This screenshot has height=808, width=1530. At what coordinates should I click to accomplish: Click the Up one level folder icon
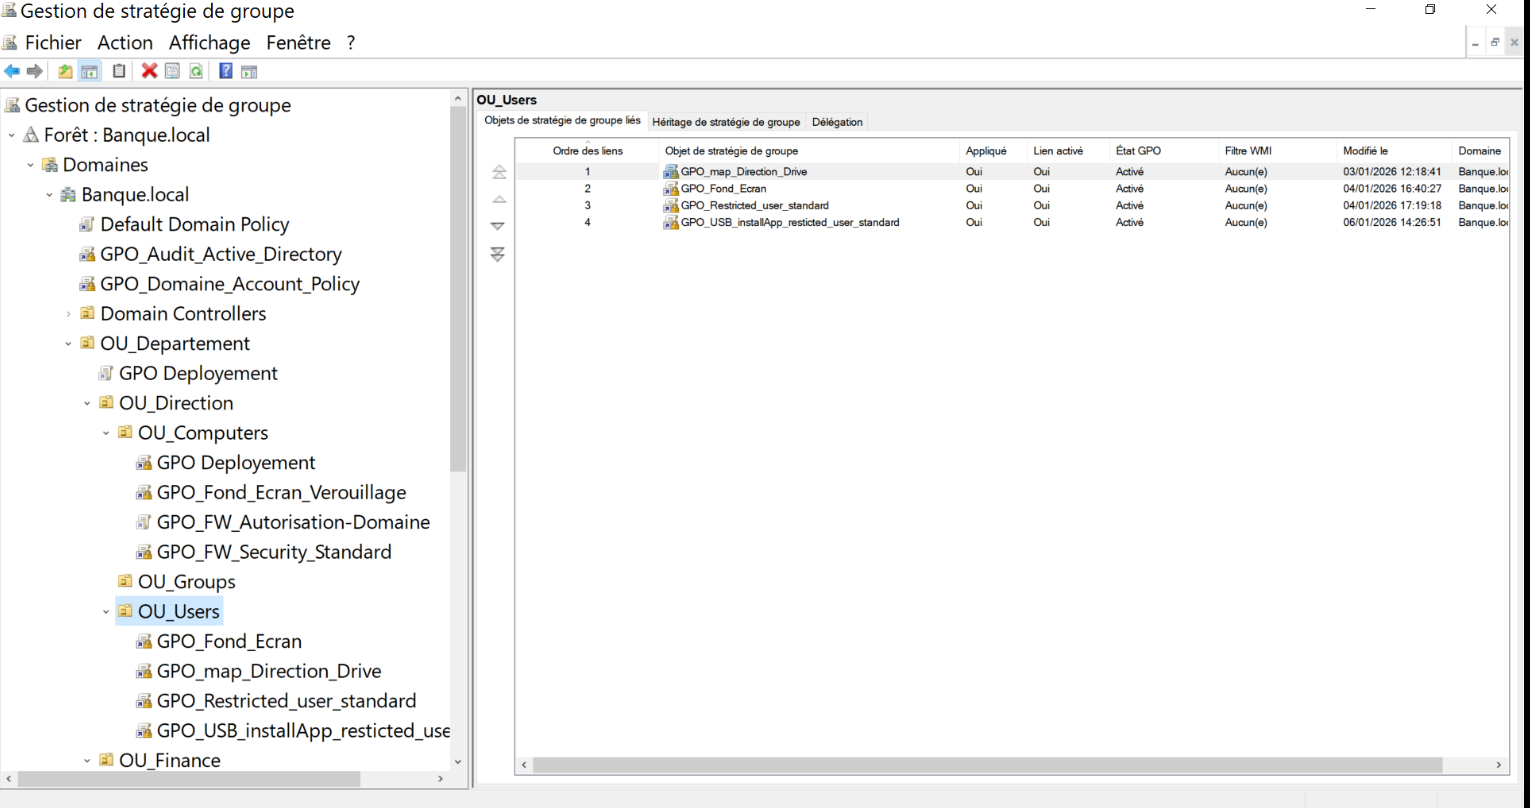[x=65, y=71]
